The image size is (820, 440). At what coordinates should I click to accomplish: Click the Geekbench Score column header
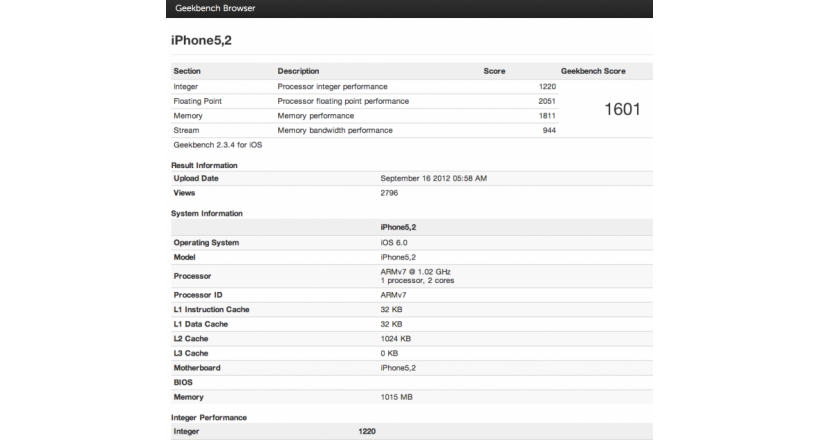click(x=593, y=71)
